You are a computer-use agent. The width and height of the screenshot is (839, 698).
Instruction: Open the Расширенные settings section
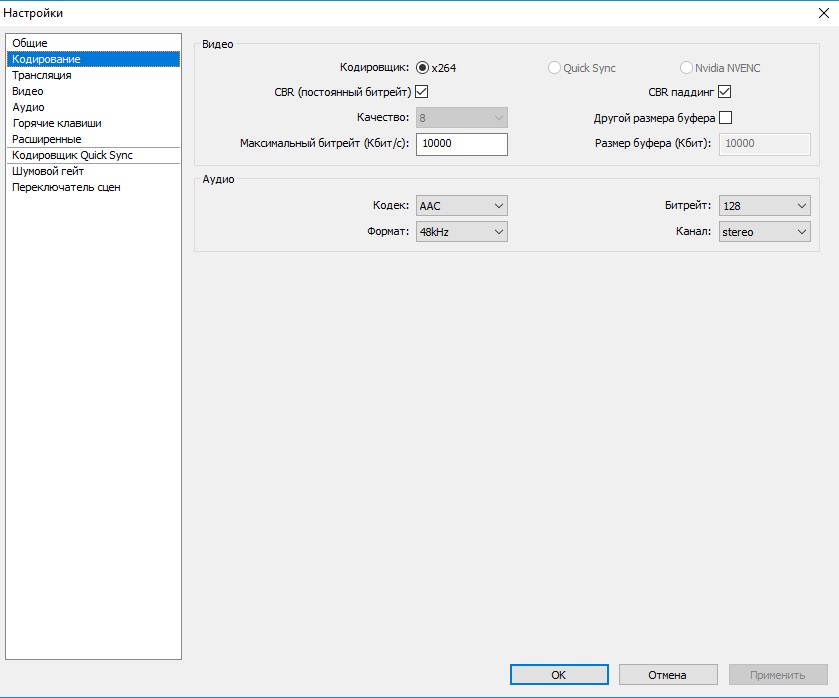coord(47,139)
